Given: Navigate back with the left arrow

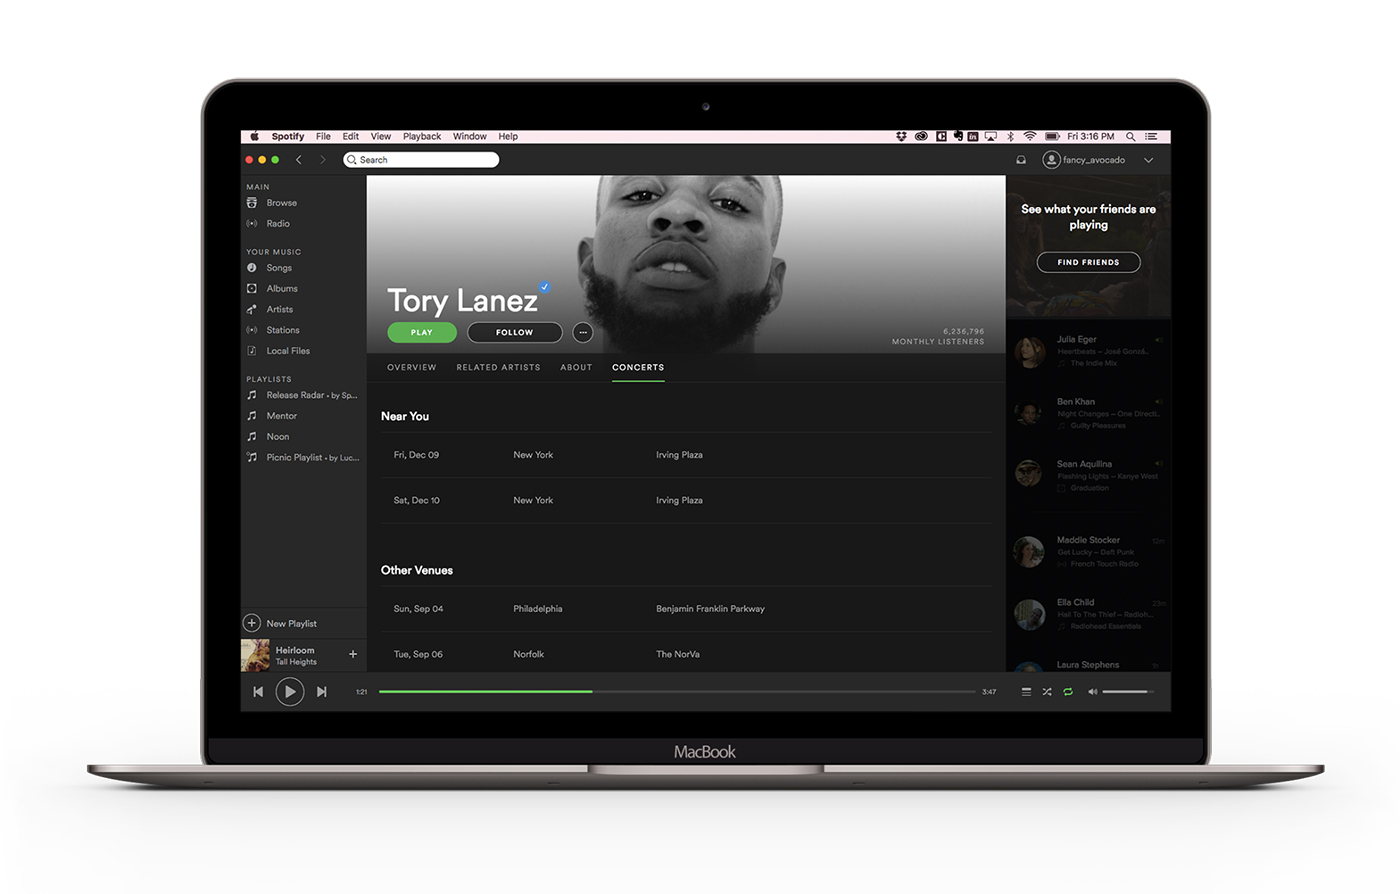Looking at the screenshot, I should tap(299, 160).
